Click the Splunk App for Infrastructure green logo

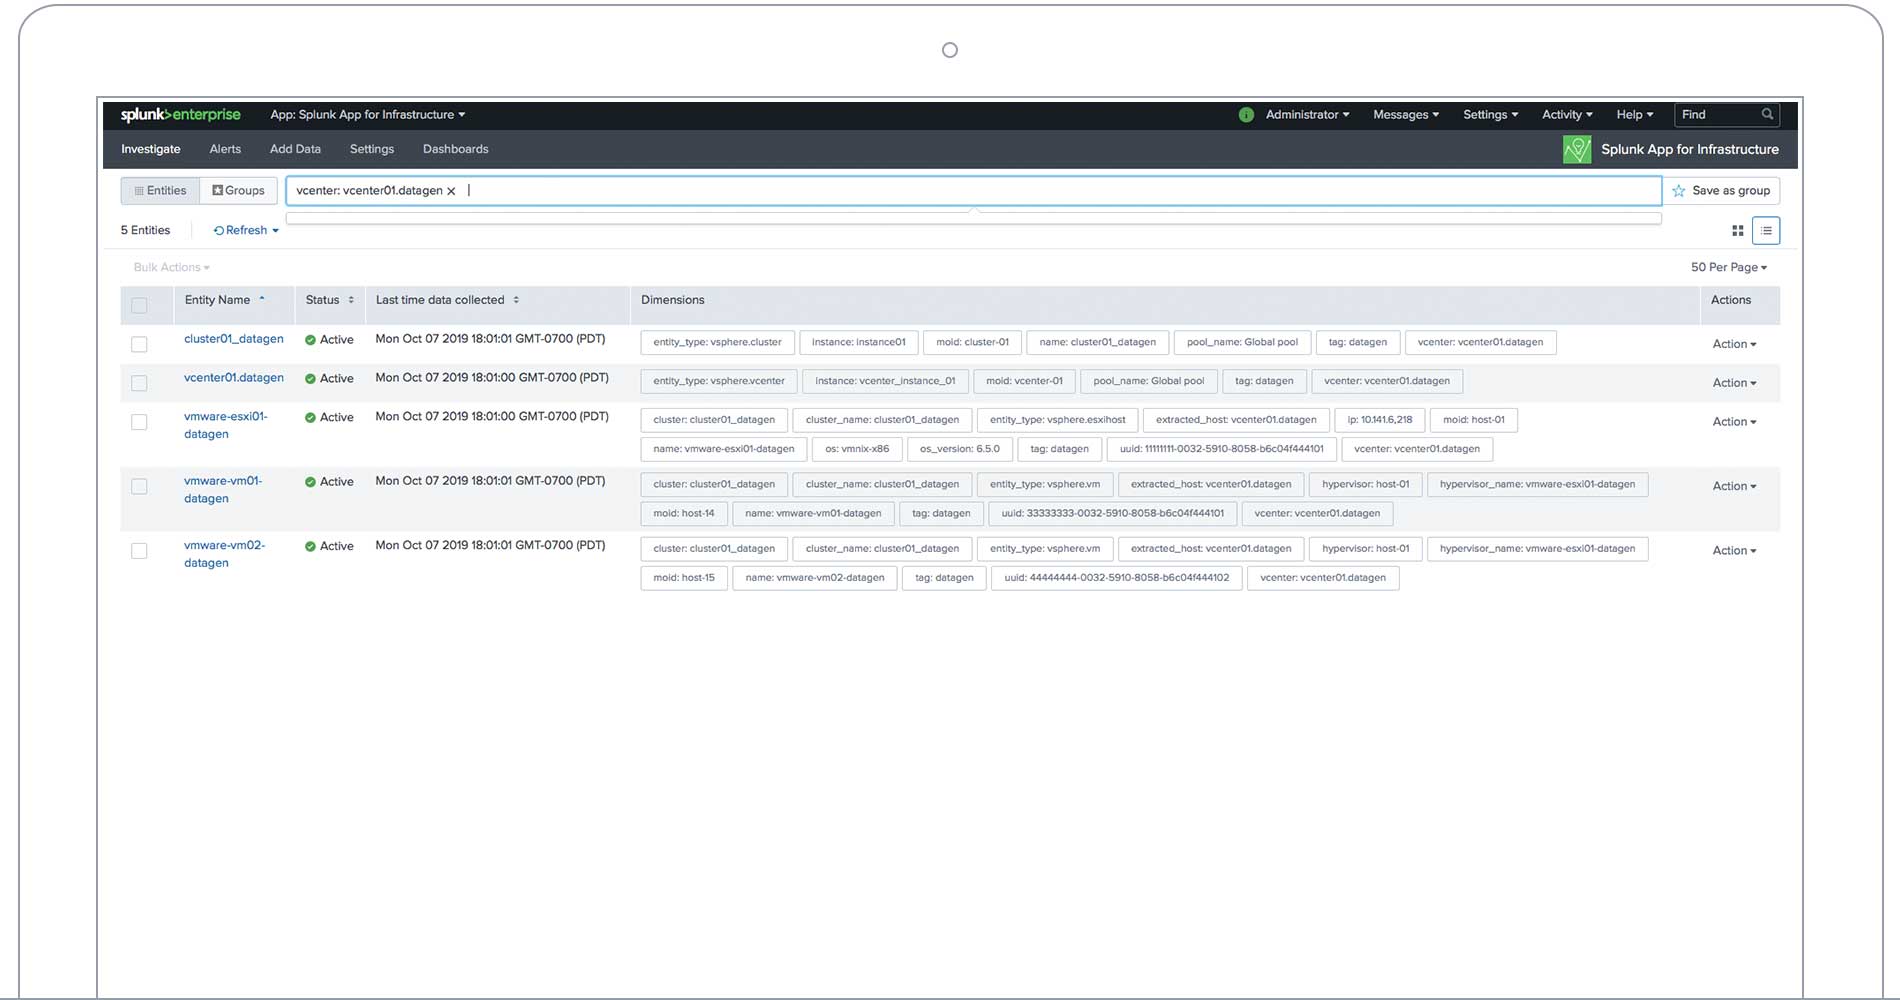coord(1577,150)
